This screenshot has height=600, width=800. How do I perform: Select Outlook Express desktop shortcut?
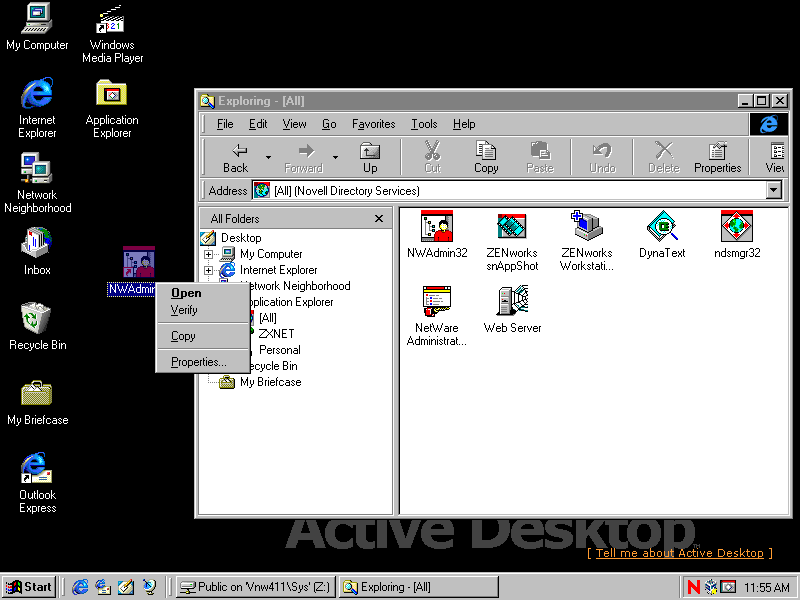click(37, 483)
